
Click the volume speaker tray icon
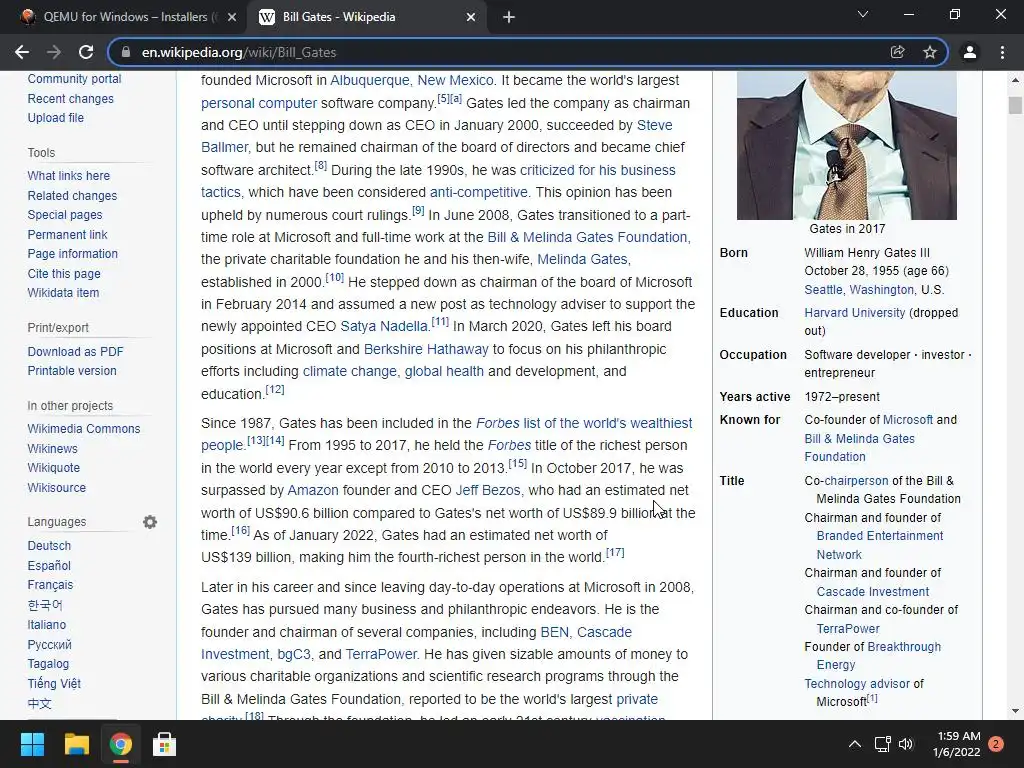click(x=906, y=744)
